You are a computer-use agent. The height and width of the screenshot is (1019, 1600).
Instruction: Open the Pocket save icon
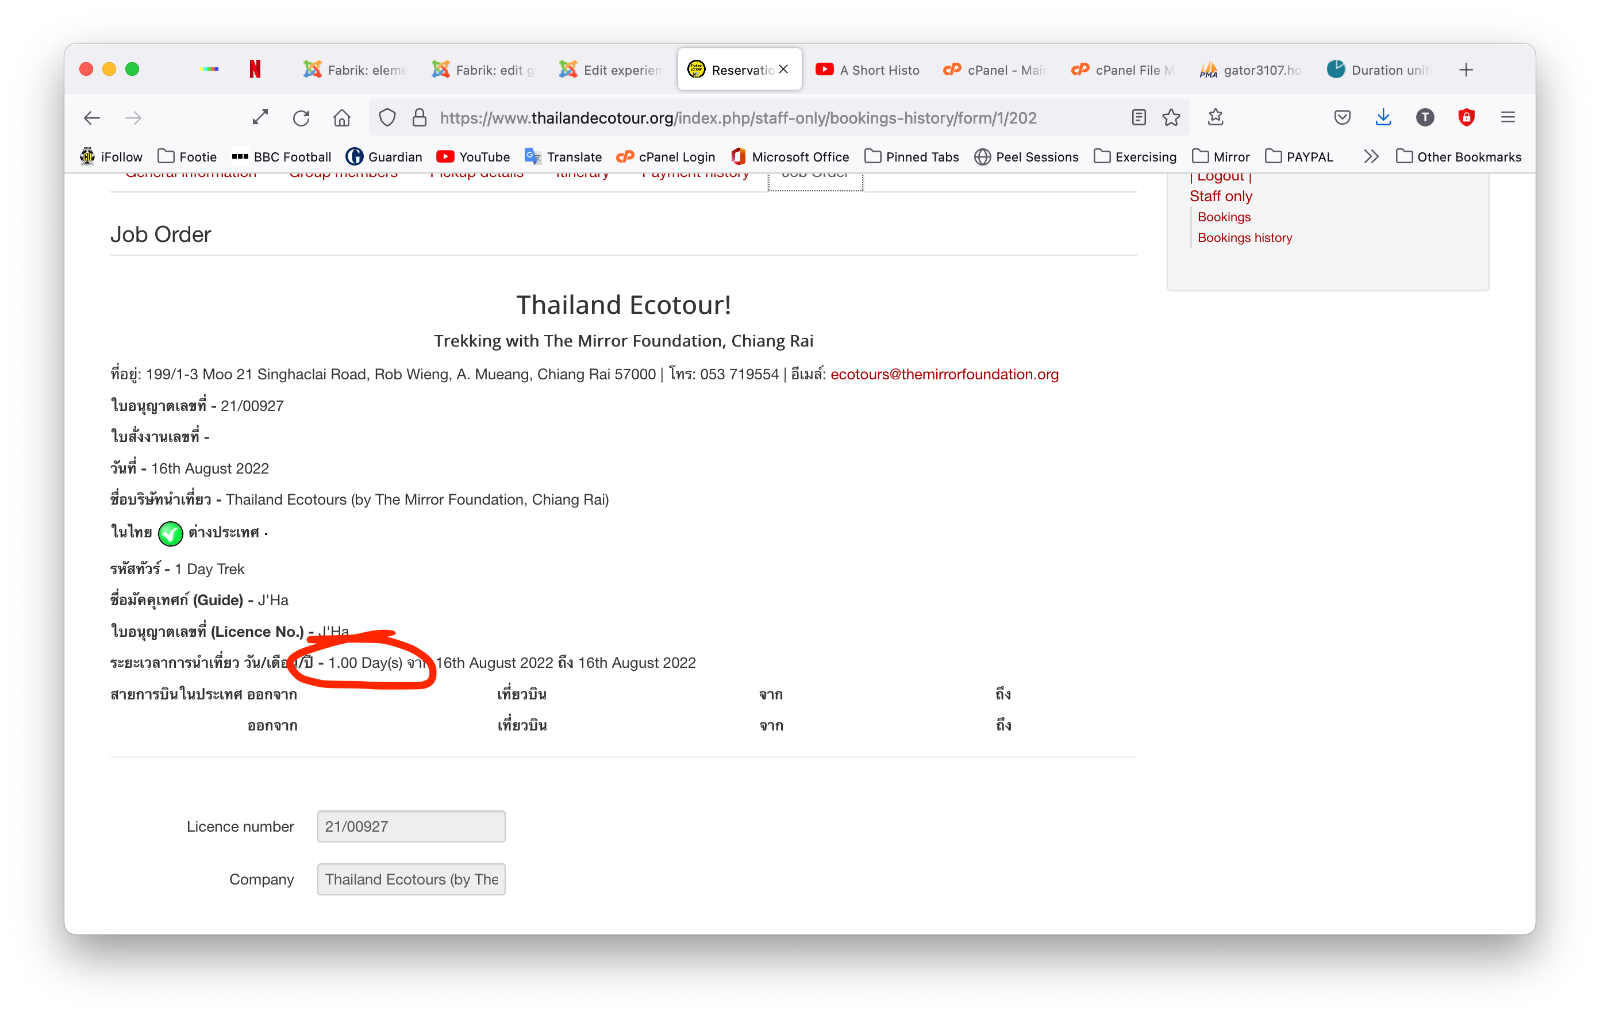point(1342,118)
